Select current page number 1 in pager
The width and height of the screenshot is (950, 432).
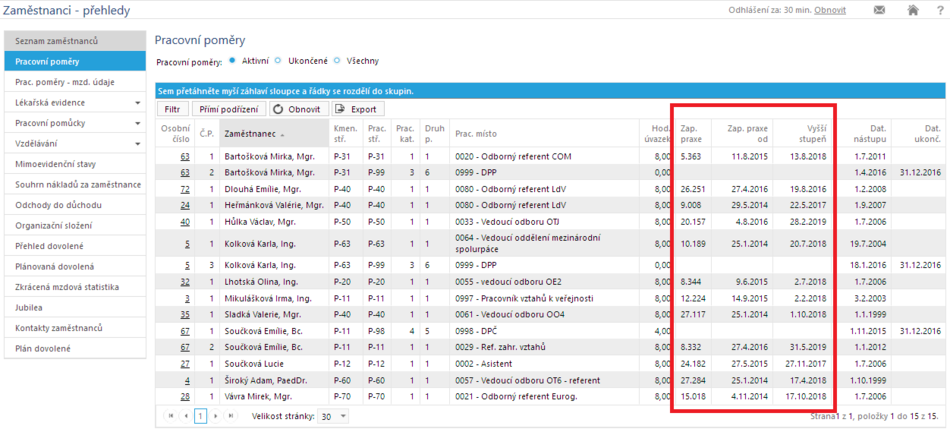pos(200,416)
